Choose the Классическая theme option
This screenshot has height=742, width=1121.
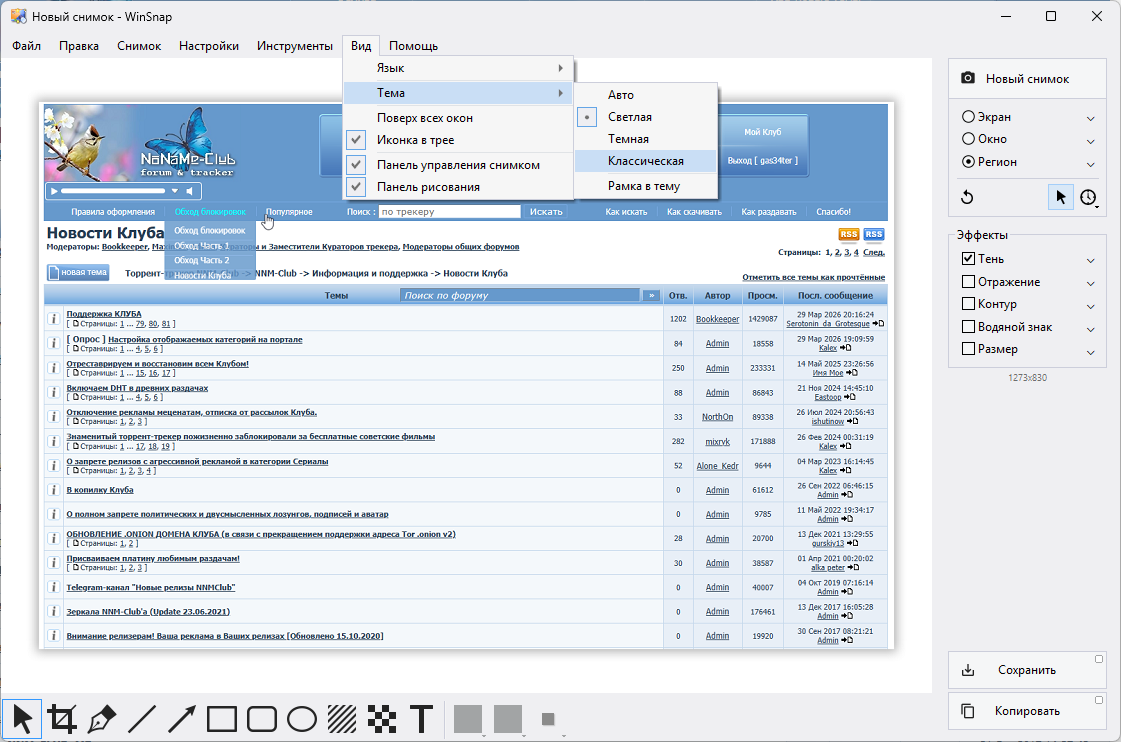(x=645, y=161)
